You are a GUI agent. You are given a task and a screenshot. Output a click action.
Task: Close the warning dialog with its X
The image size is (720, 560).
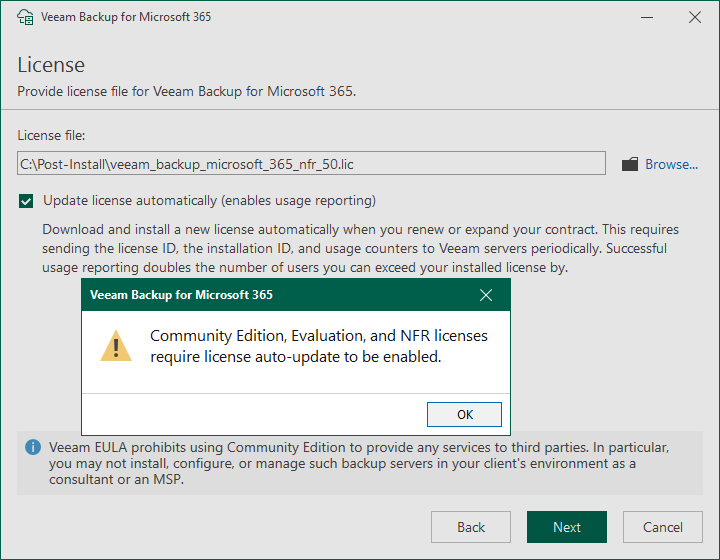(486, 295)
